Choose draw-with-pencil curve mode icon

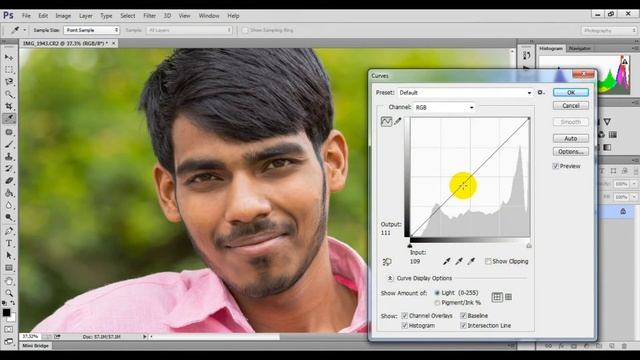pyautogui.click(x=398, y=121)
